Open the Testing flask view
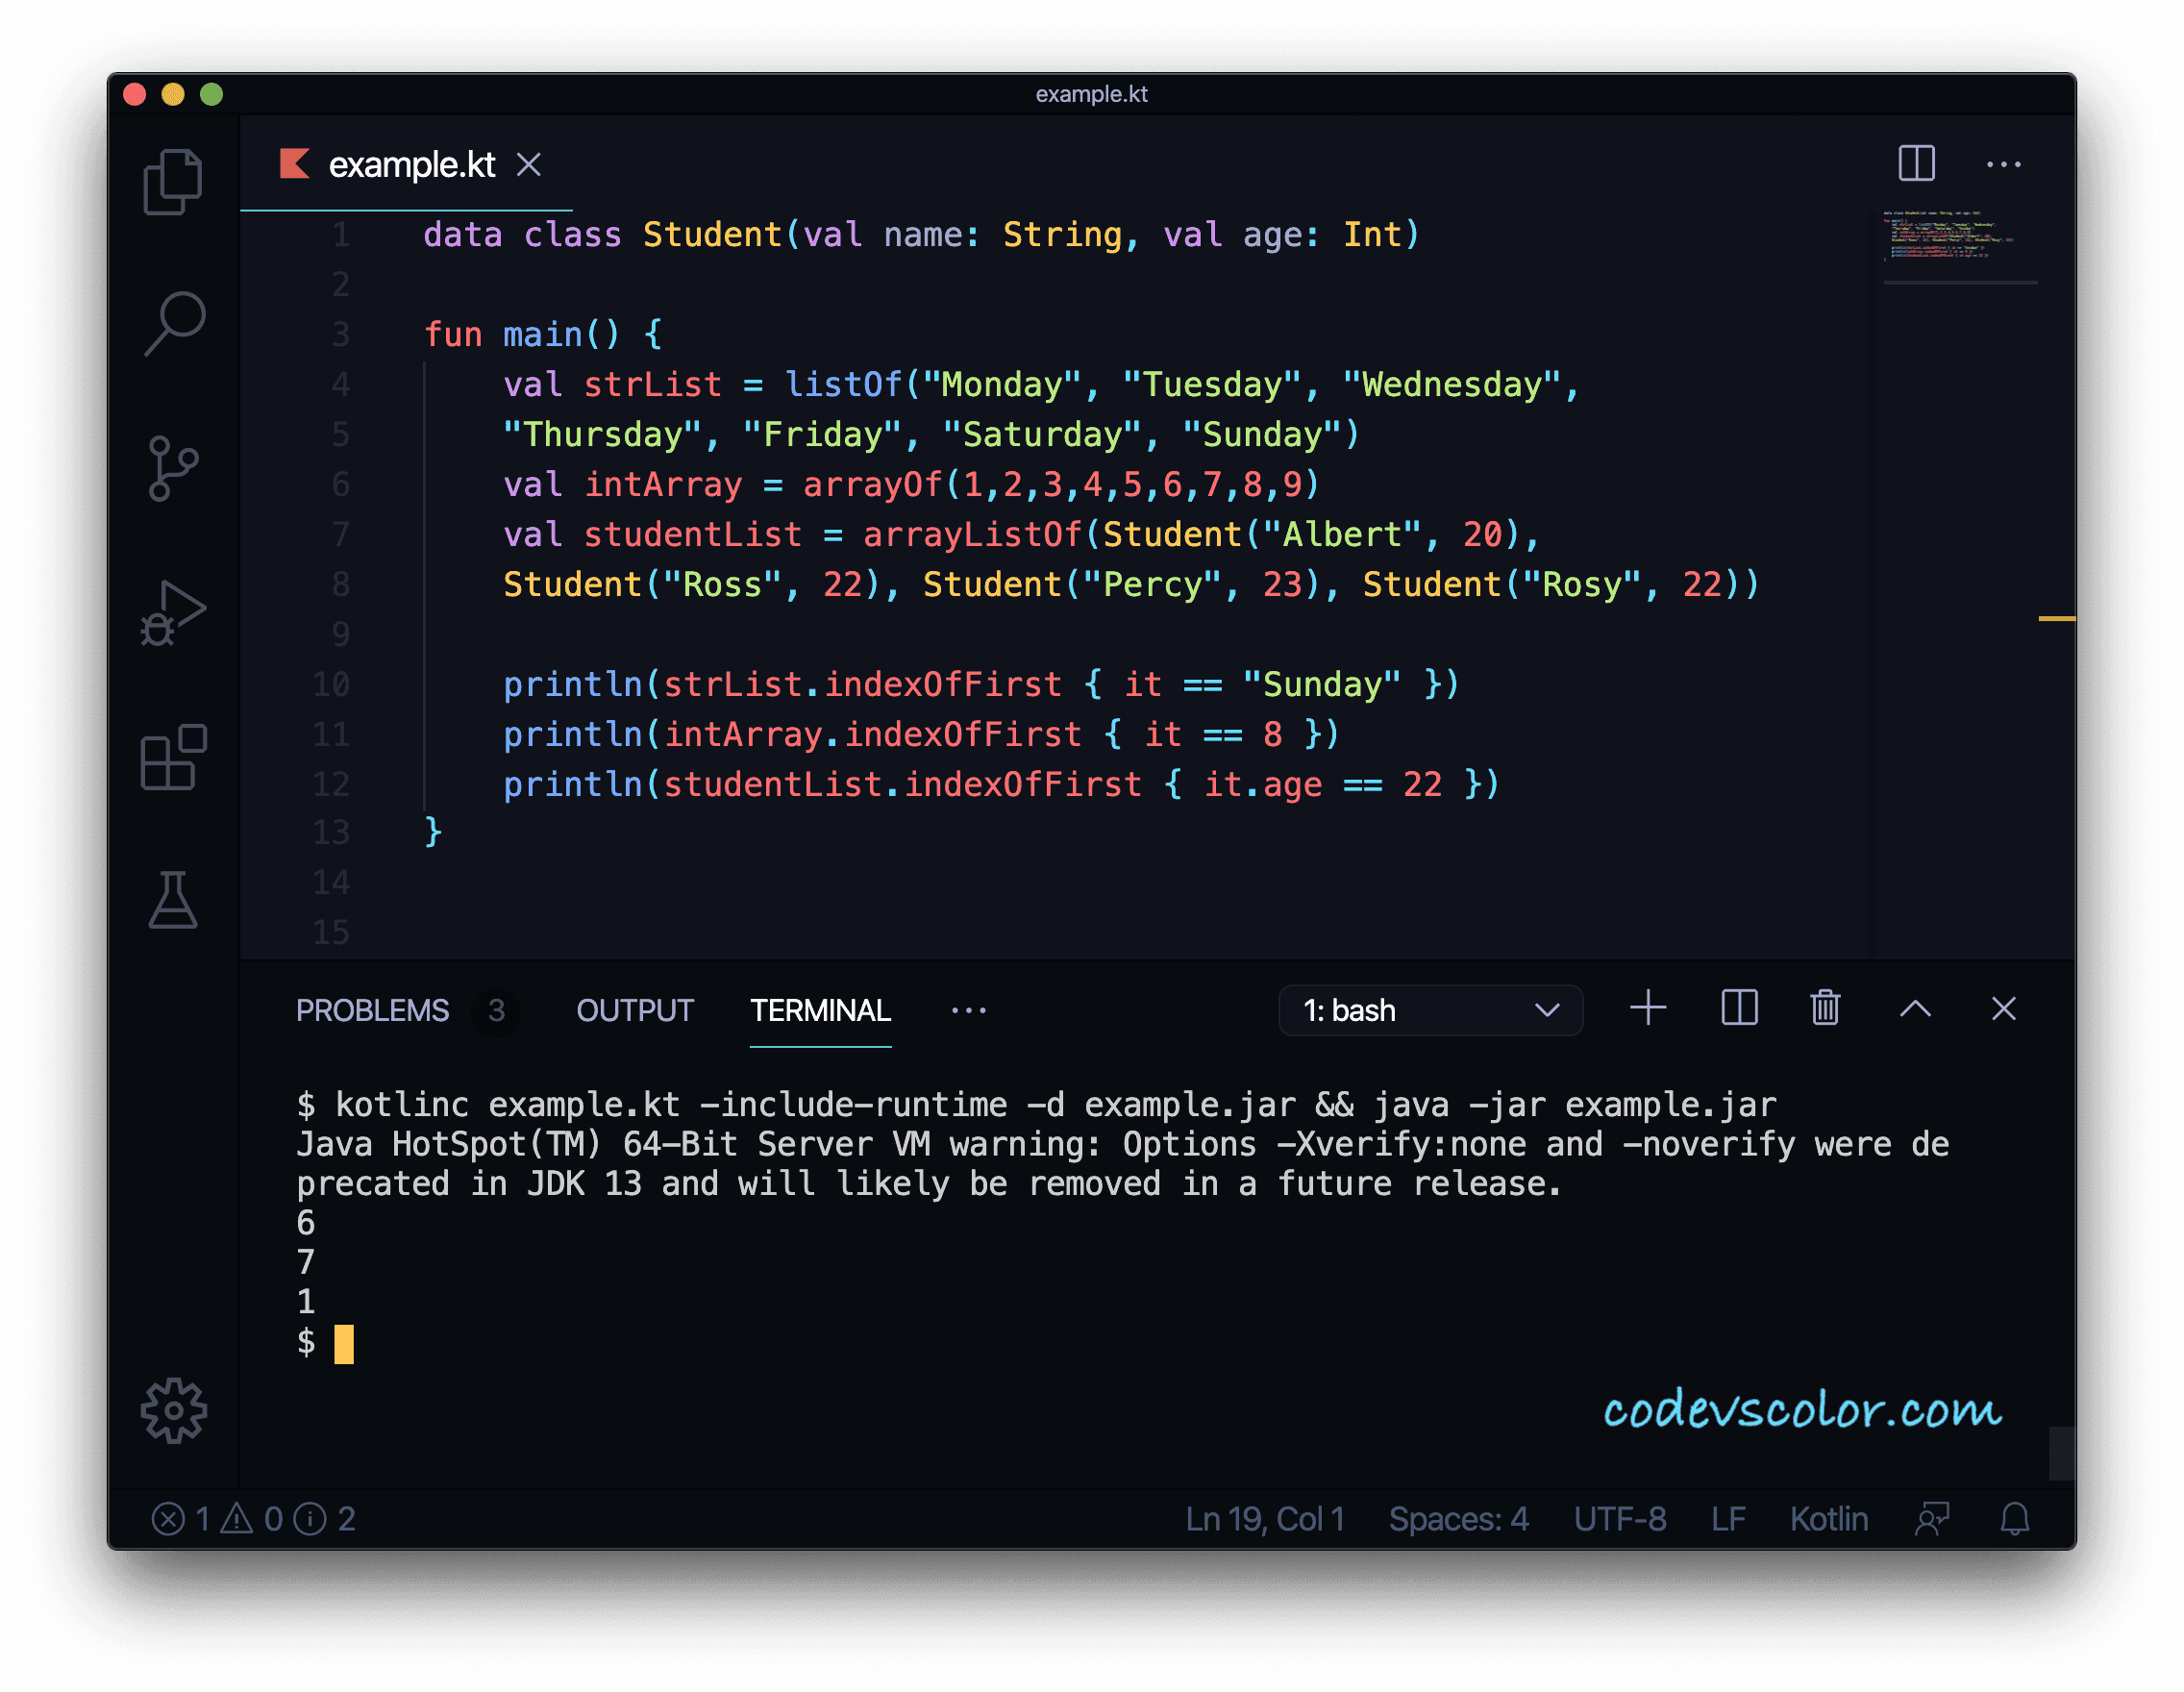The width and height of the screenshot is (2184, 1692). [x=173, y=900]
